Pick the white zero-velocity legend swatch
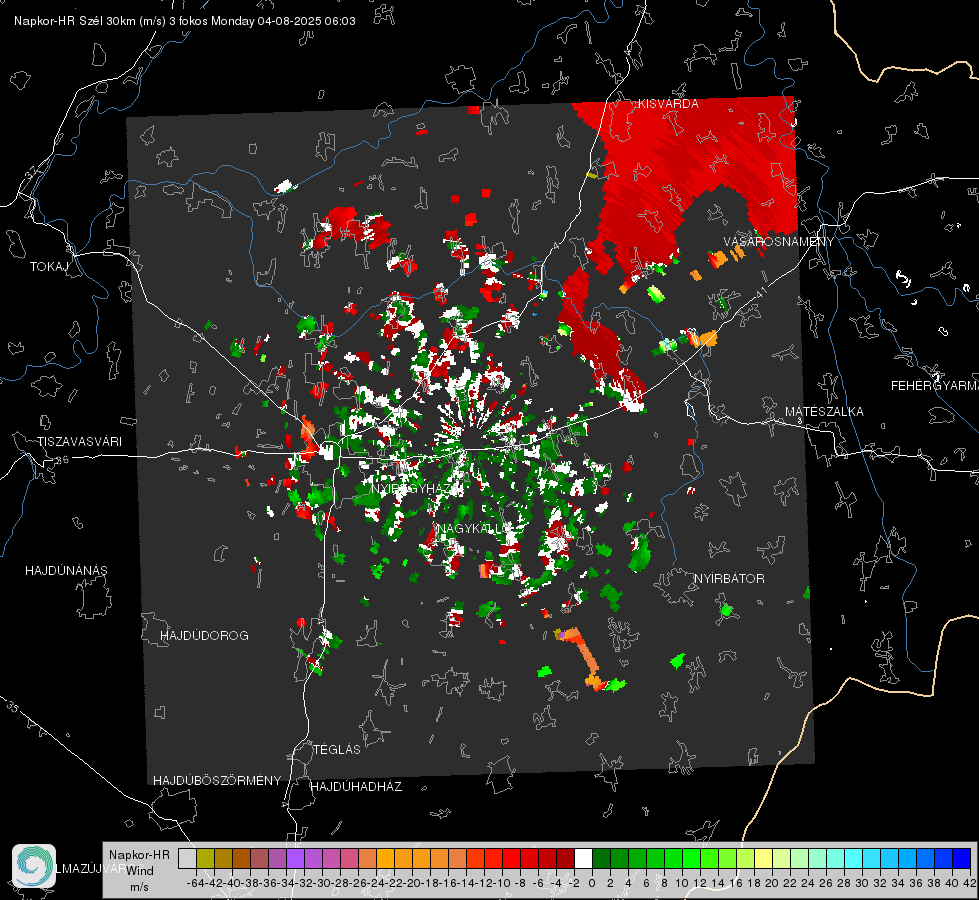The height and width of the screenshot is (900, 979). tap(583, 858)
